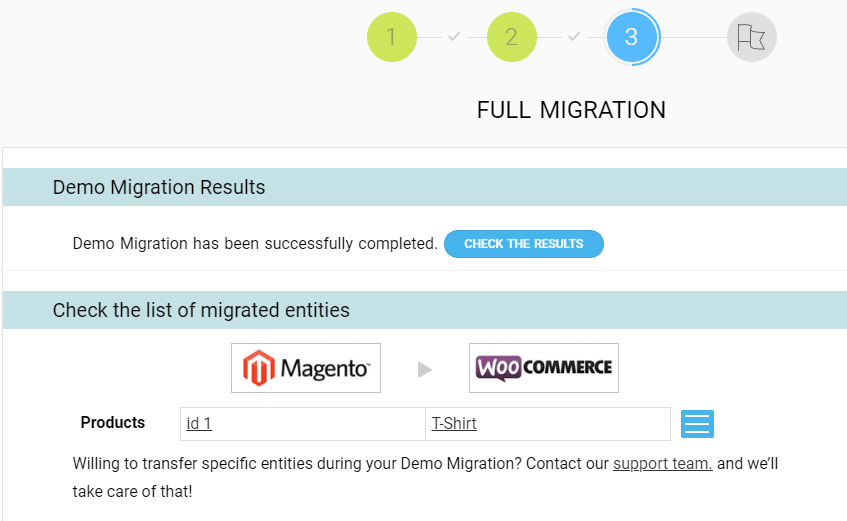
Task: Follow the support team link
Action: point(662,463)
